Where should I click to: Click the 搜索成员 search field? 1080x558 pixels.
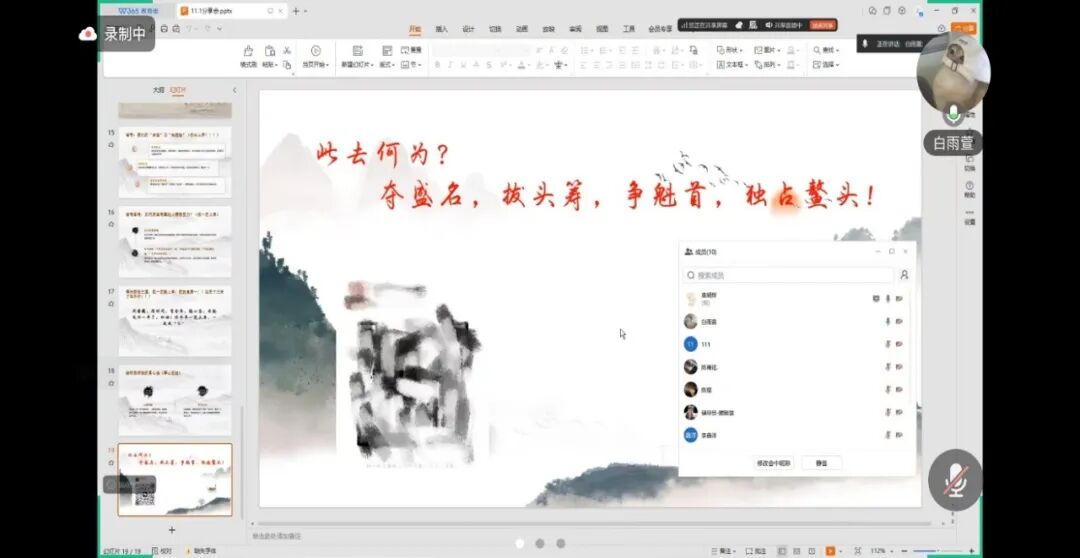click(x=788, y=275)
